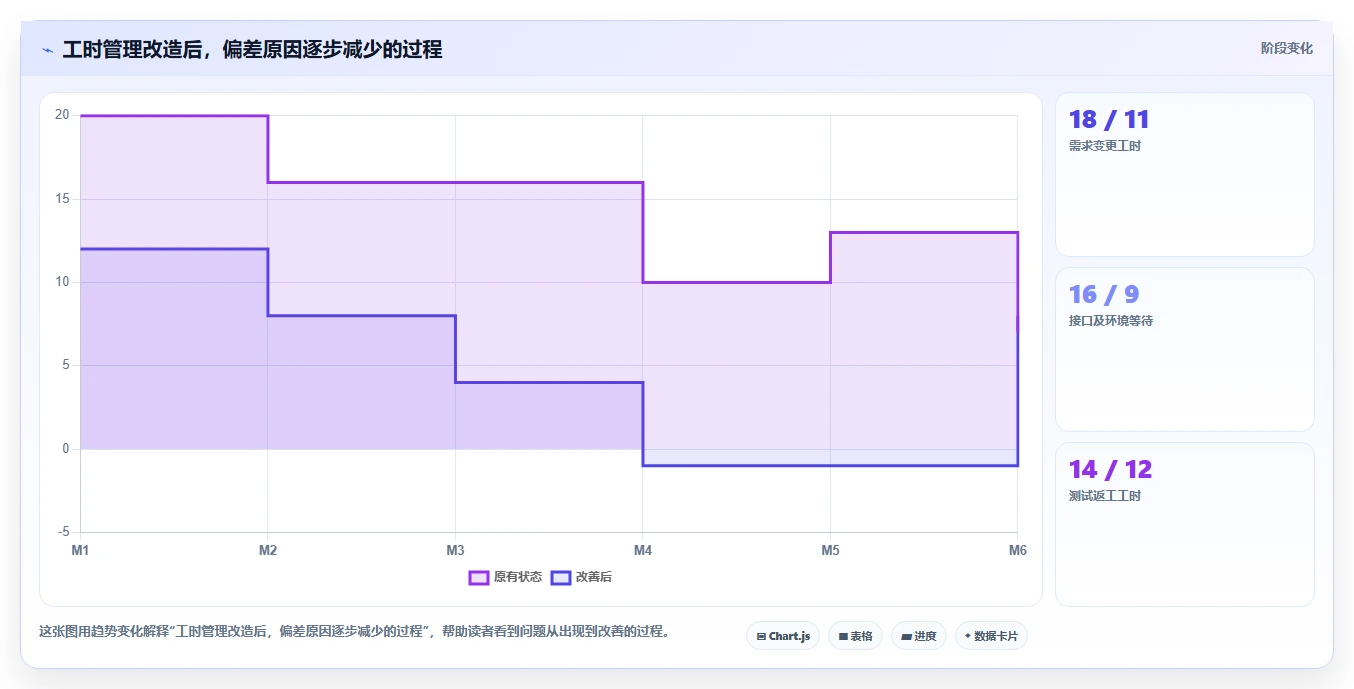Click the M6 x-axis label
This screenshot has width=1354, height=689.
1017,550
